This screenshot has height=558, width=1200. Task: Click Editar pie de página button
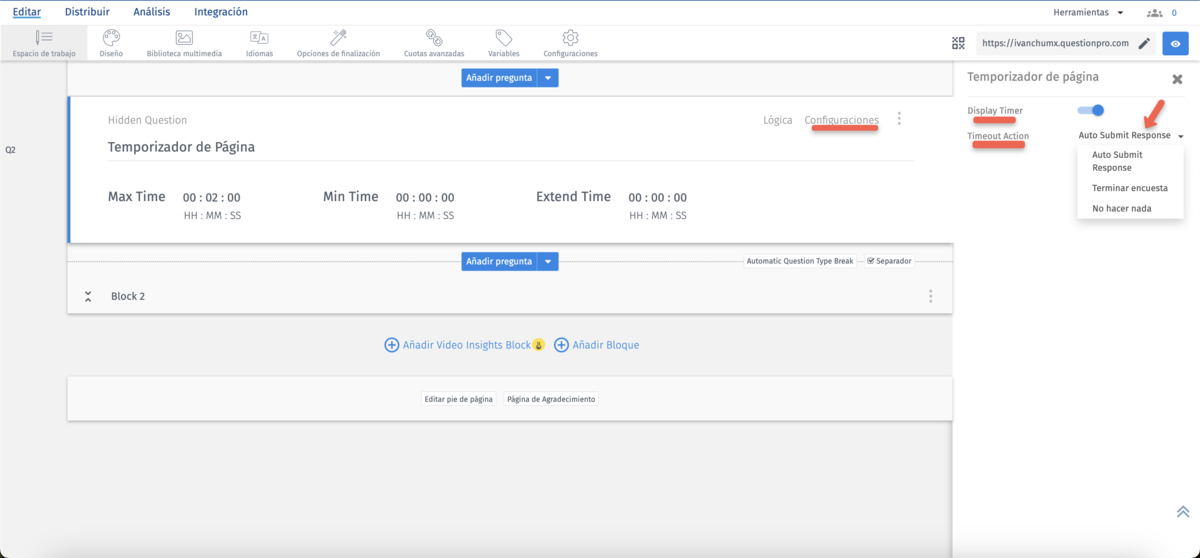[x=459, y=399]
